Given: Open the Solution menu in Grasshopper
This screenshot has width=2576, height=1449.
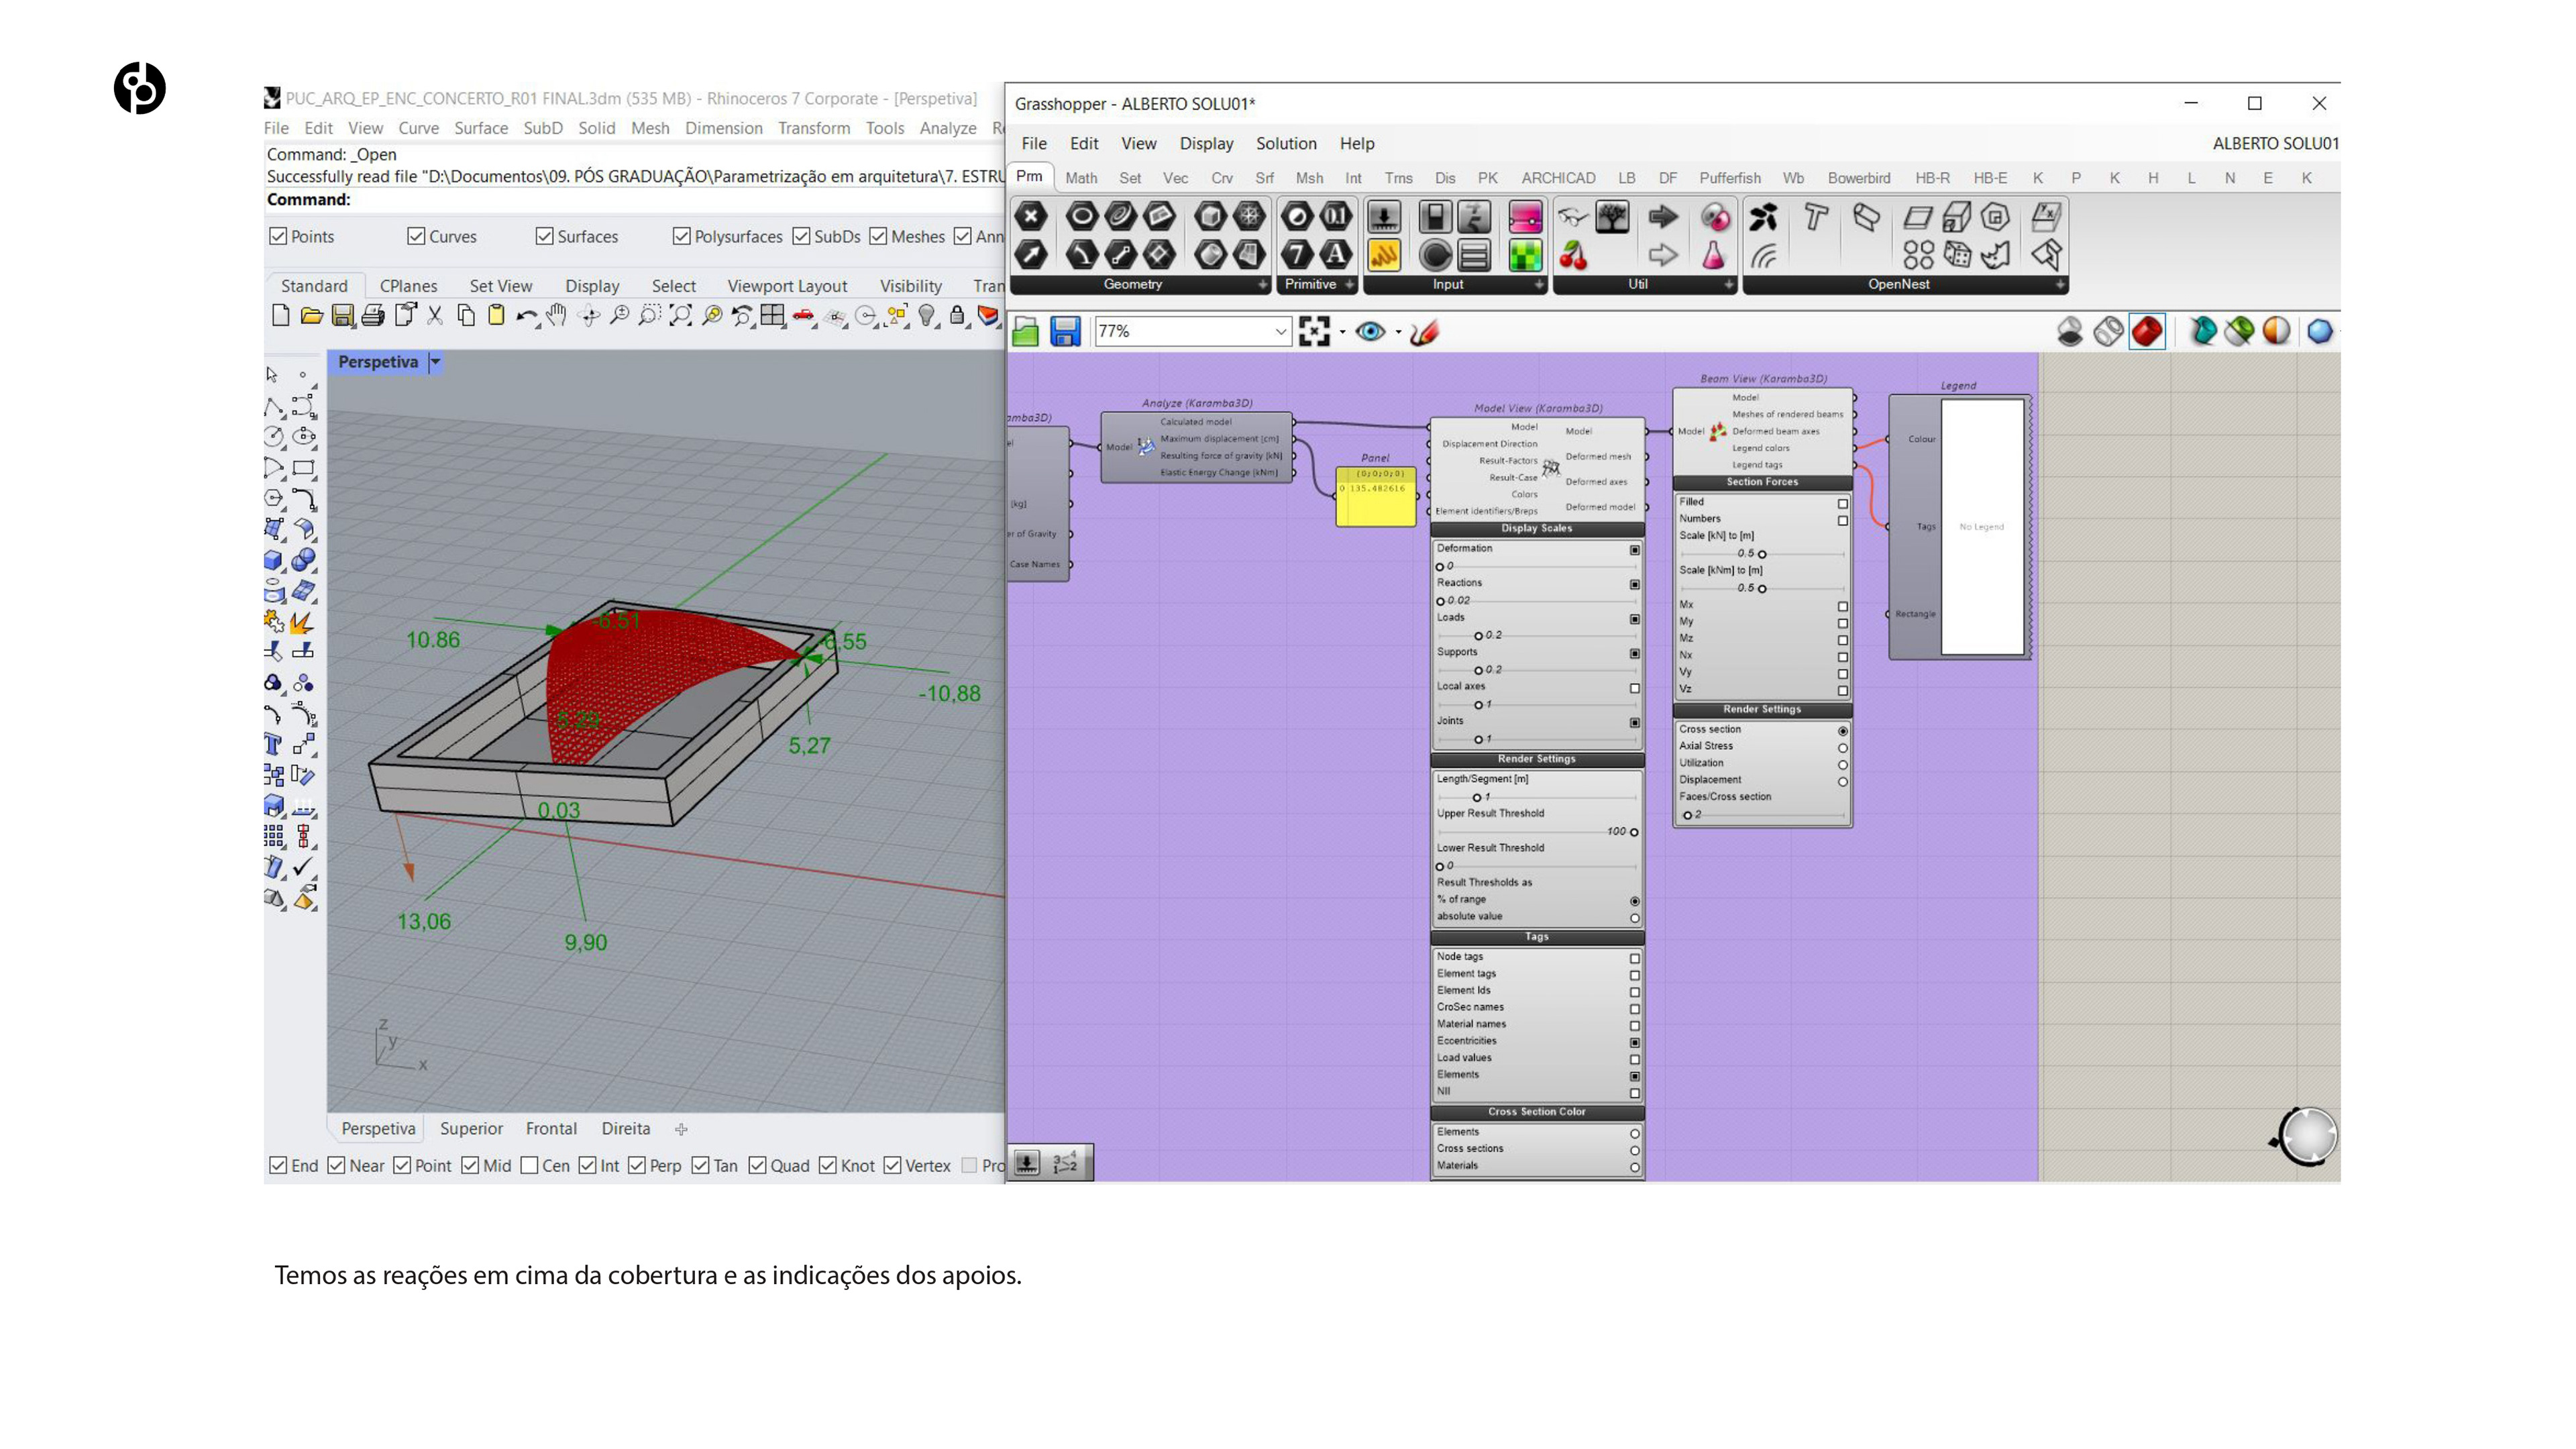Looking at the screenshot, I should coord(1286,143).
